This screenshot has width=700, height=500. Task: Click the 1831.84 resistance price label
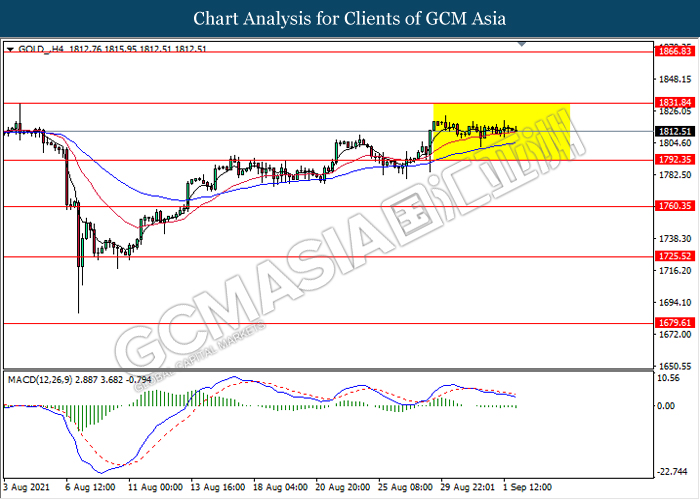tap(675, 103)
